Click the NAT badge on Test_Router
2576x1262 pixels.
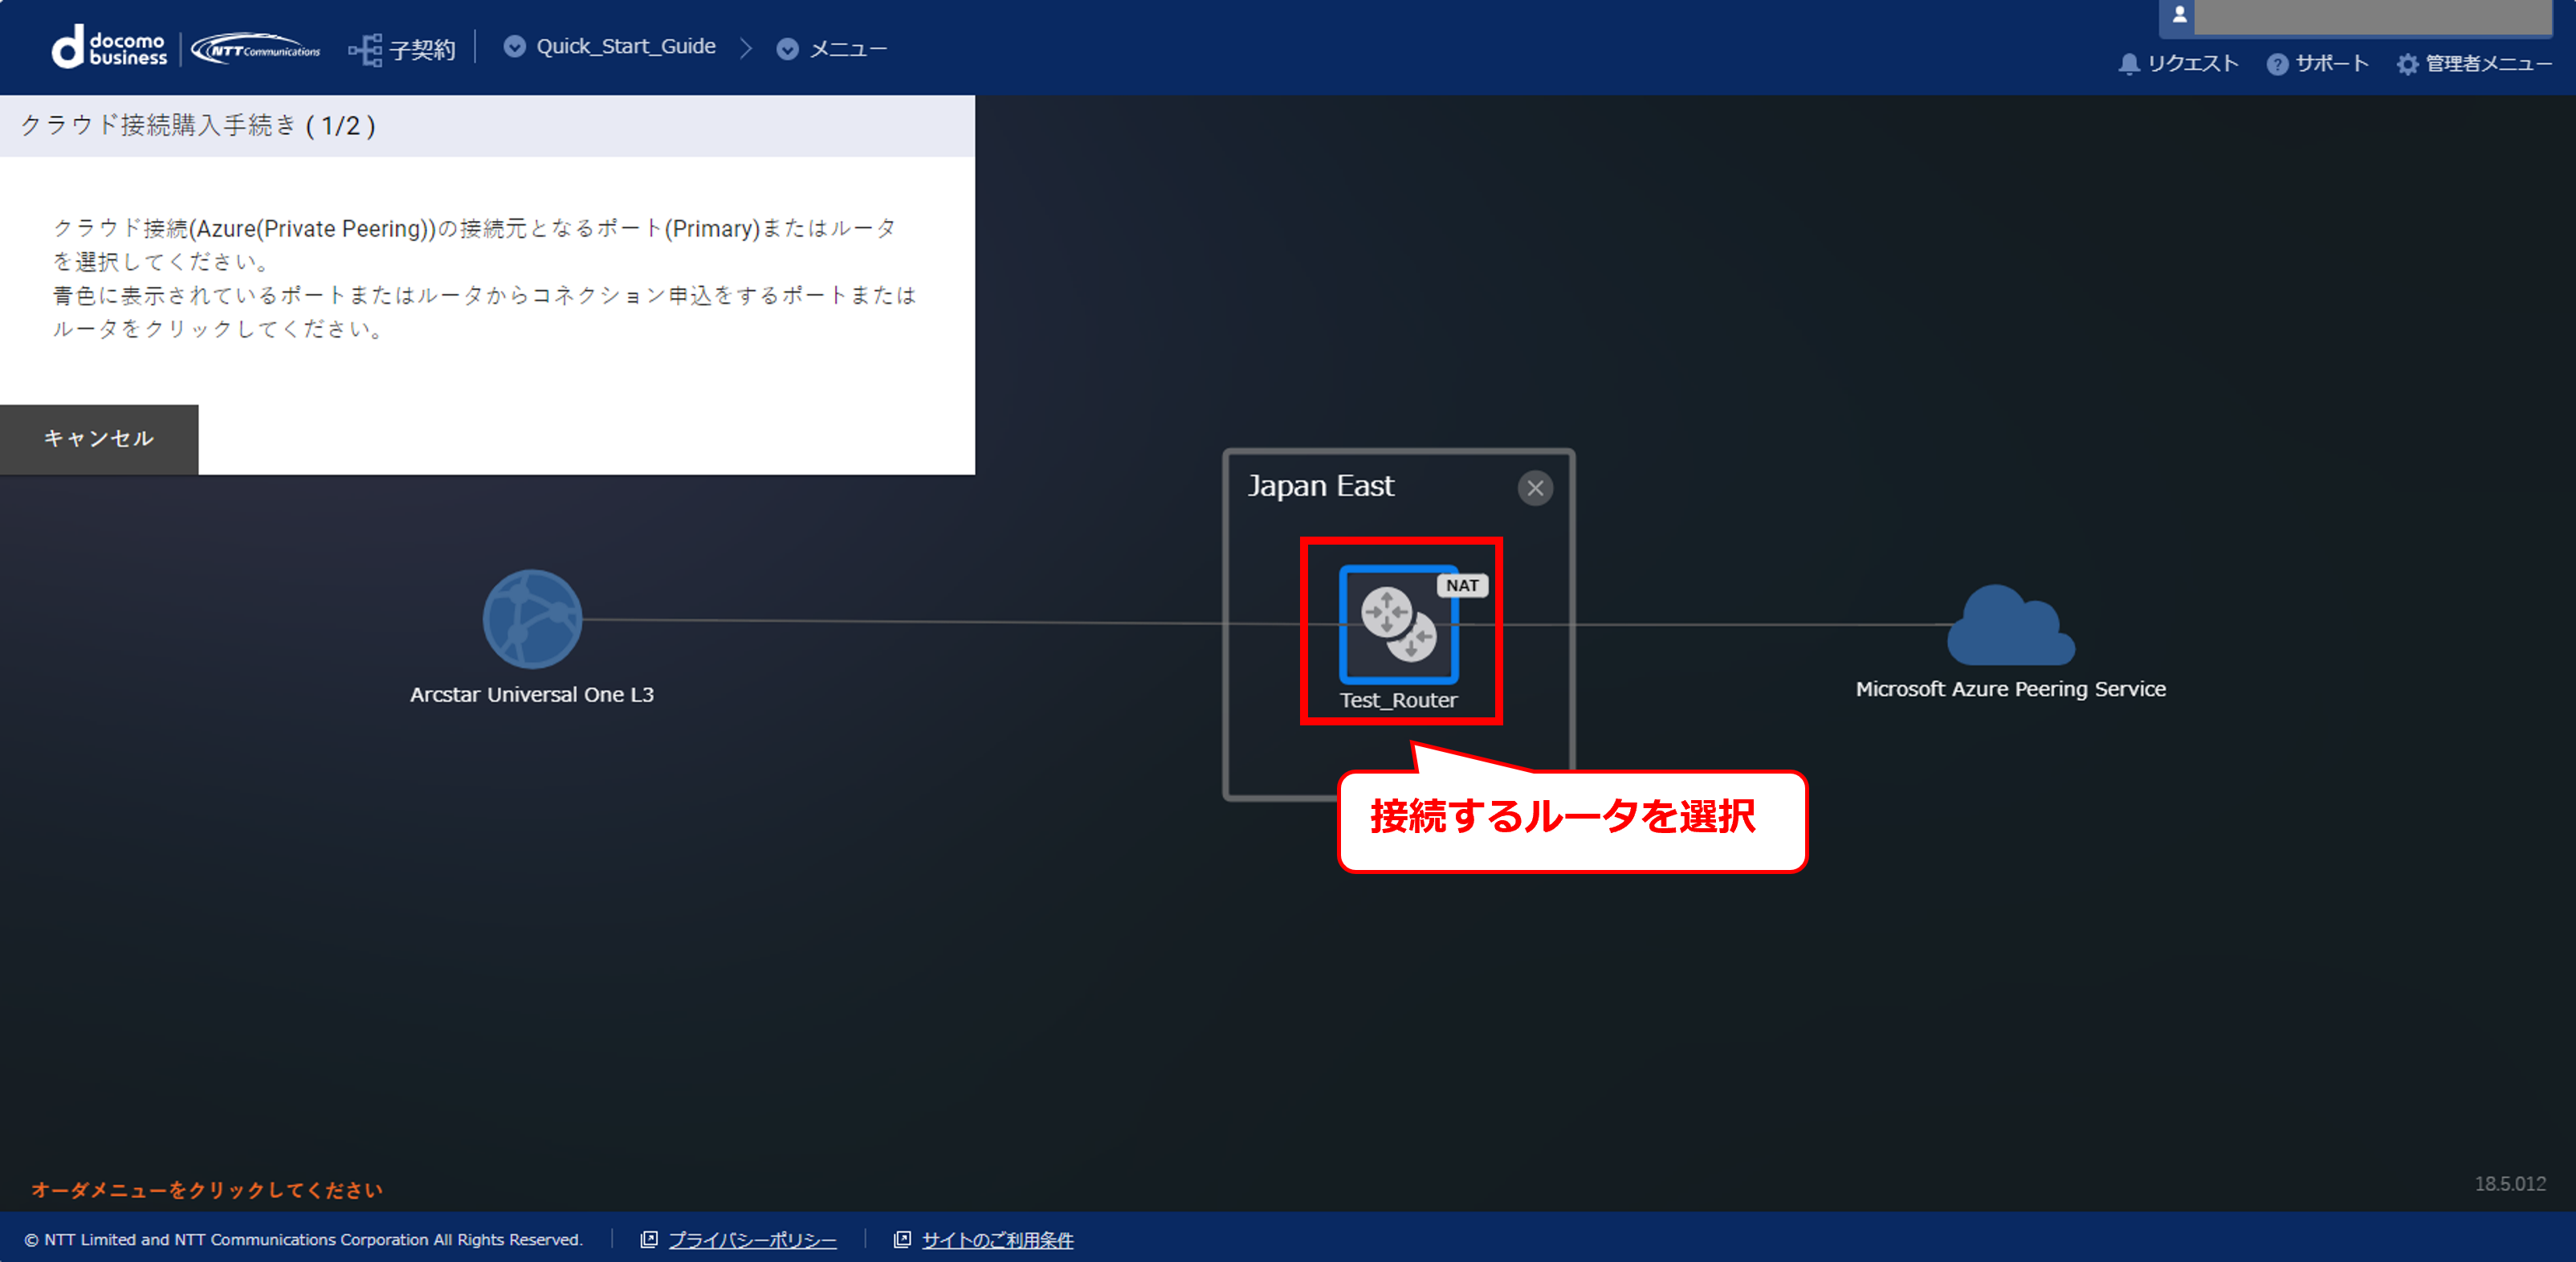coord(1462,586)
